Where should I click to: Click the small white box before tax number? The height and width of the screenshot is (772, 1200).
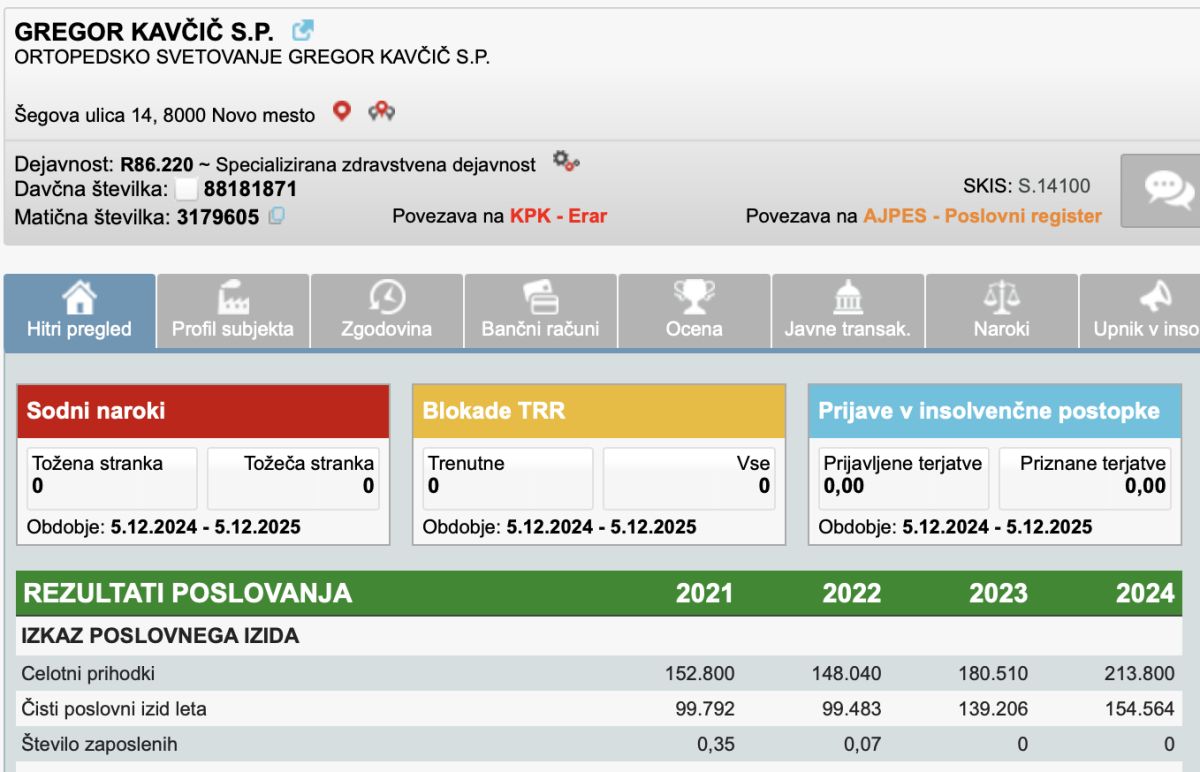[186, 189]
